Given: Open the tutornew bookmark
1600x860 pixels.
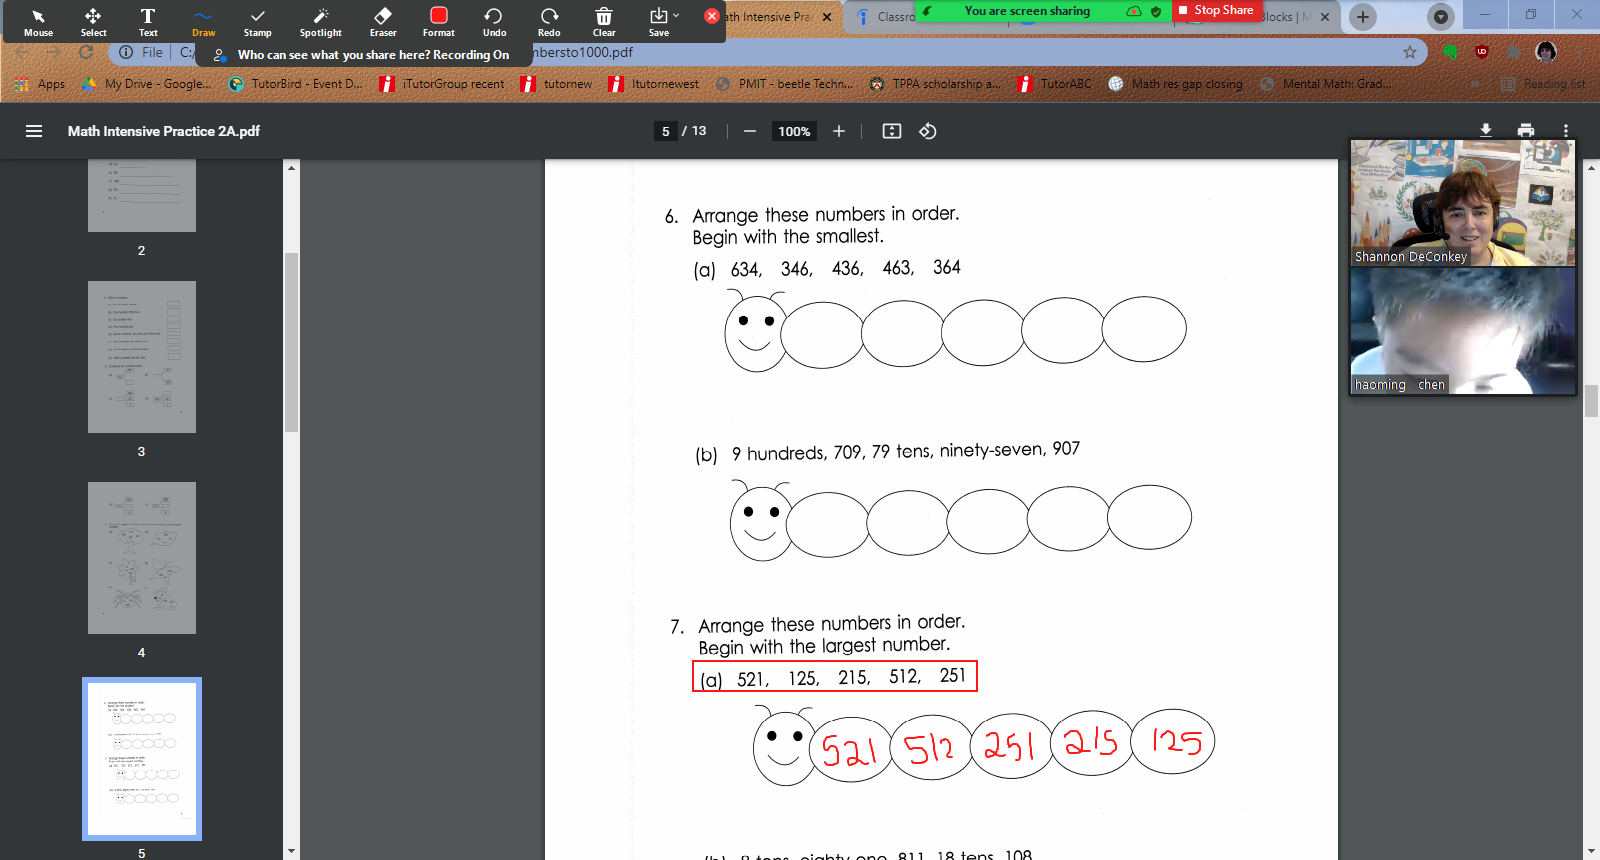Looking at the screenshot, I should (556, 84).
